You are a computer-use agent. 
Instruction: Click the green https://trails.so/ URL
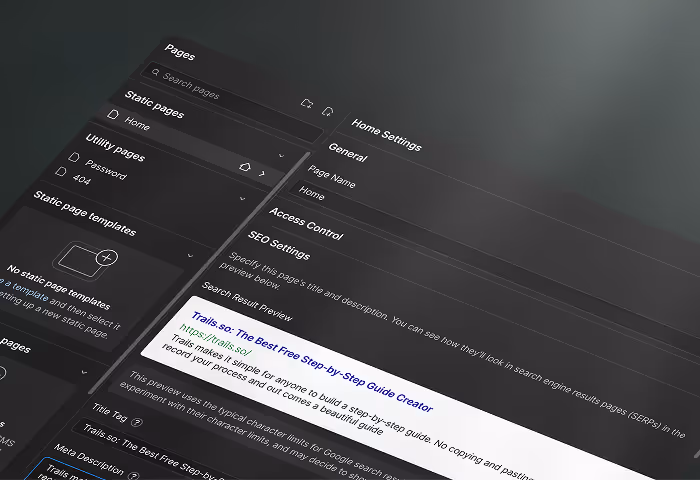216,340
